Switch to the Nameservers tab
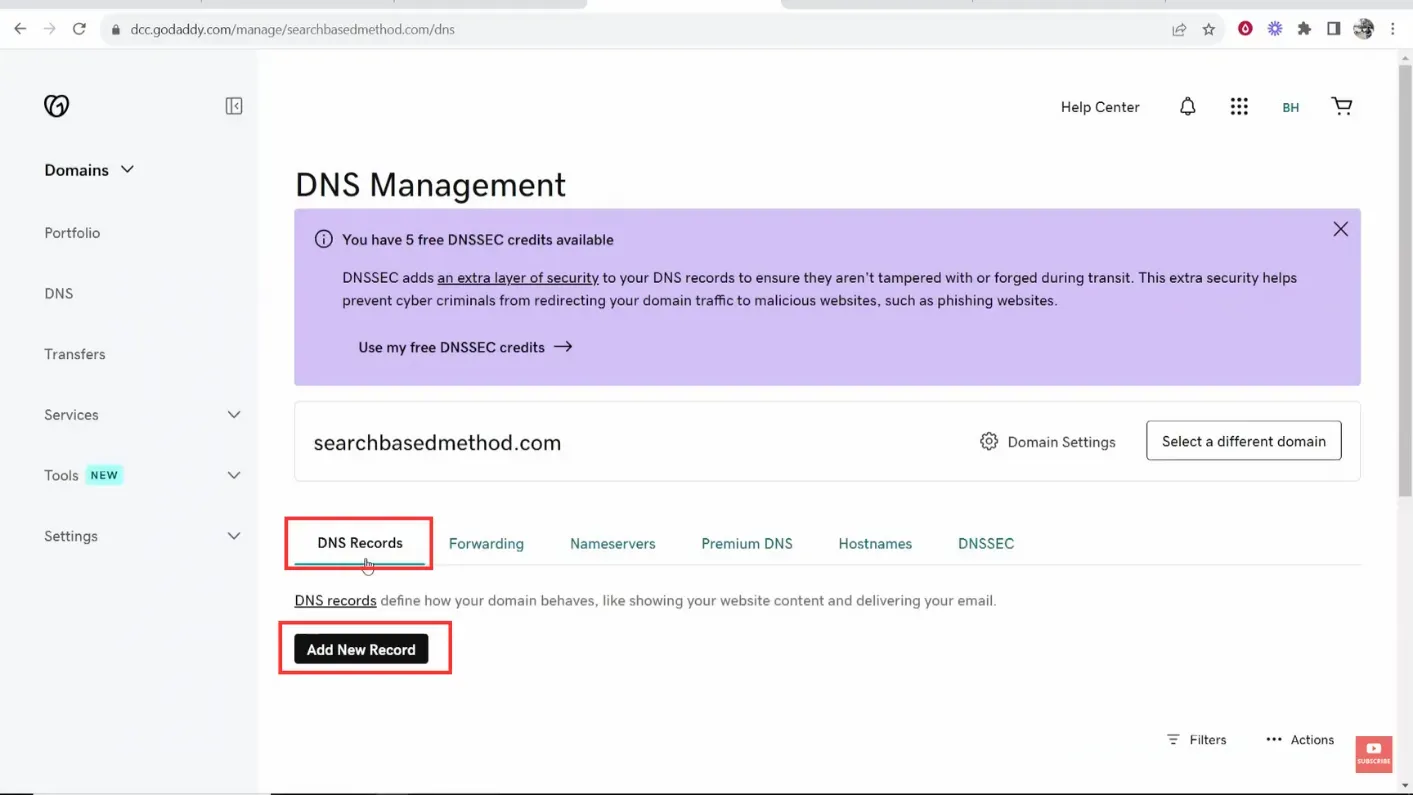The image size is (1413, 795). (613, 544)
